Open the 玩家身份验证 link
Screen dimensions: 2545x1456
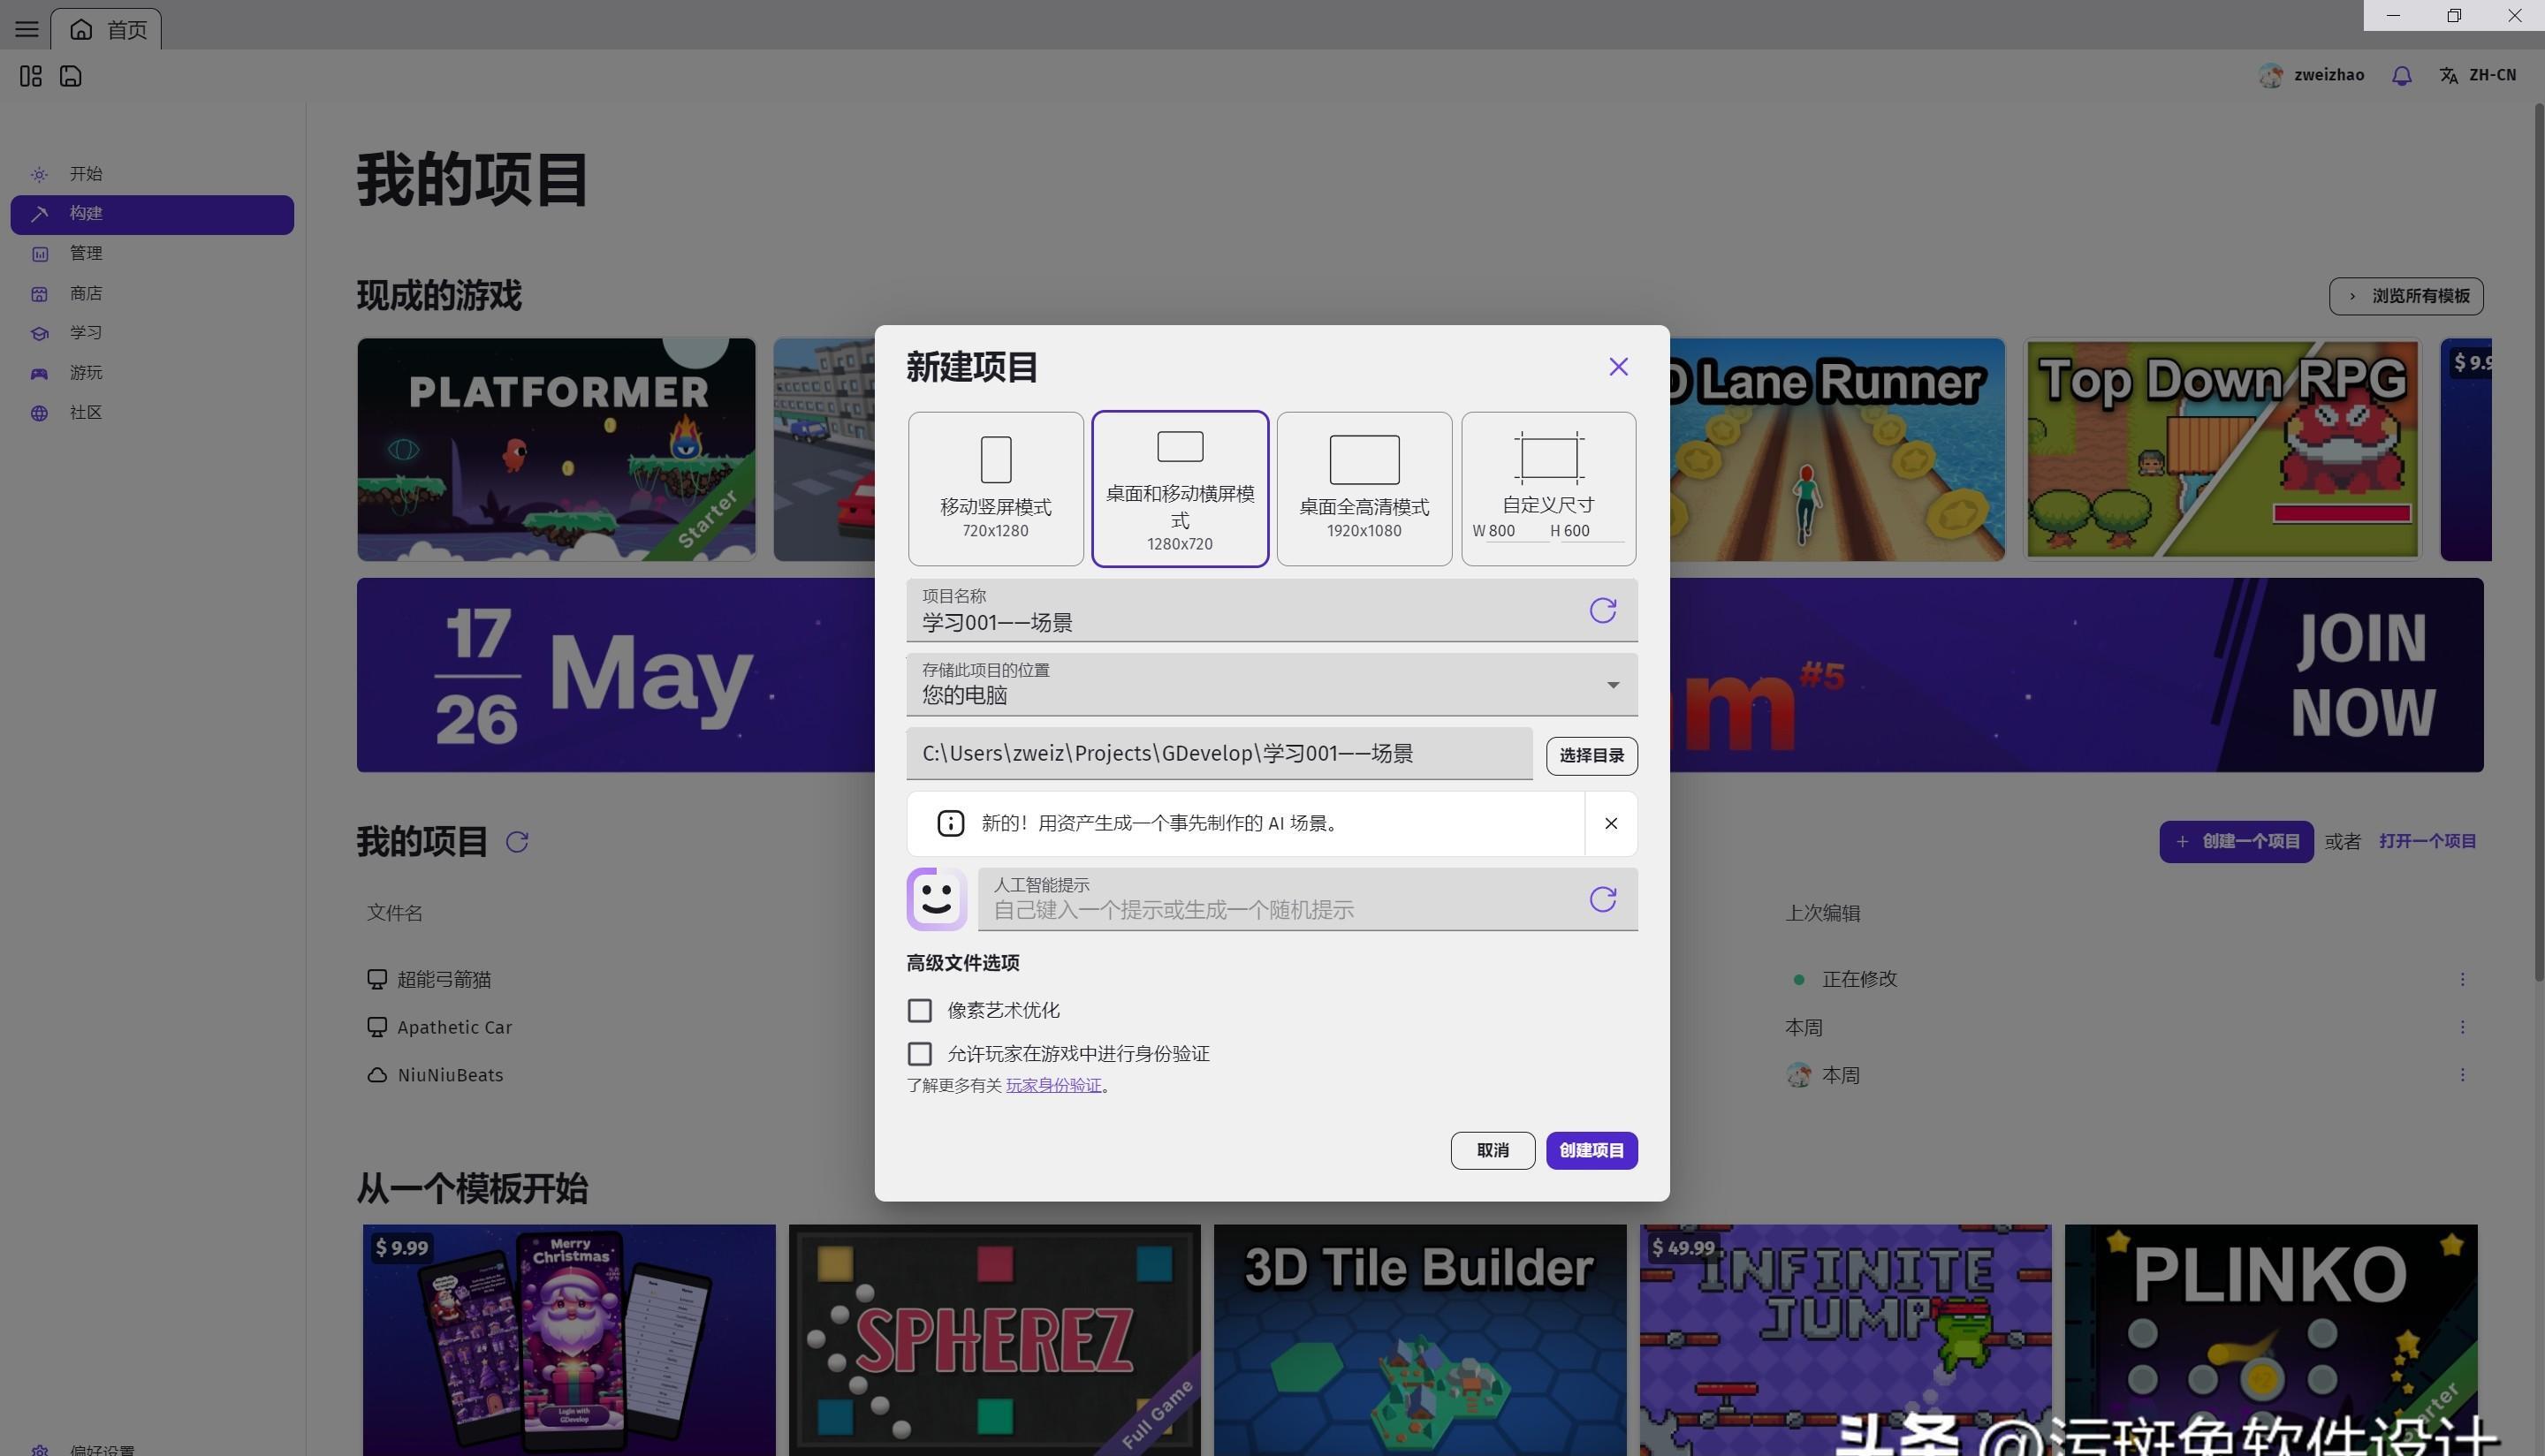point(1053,1086)
